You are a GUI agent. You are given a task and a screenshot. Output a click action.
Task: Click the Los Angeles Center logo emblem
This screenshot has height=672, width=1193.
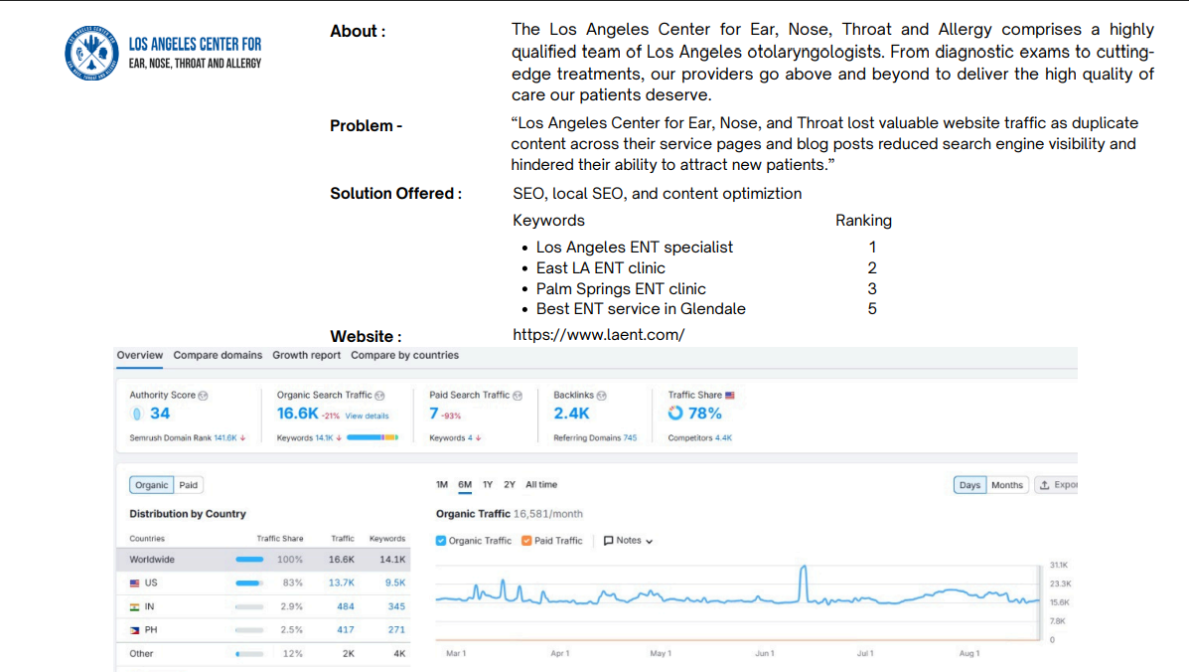pos(91,53)
